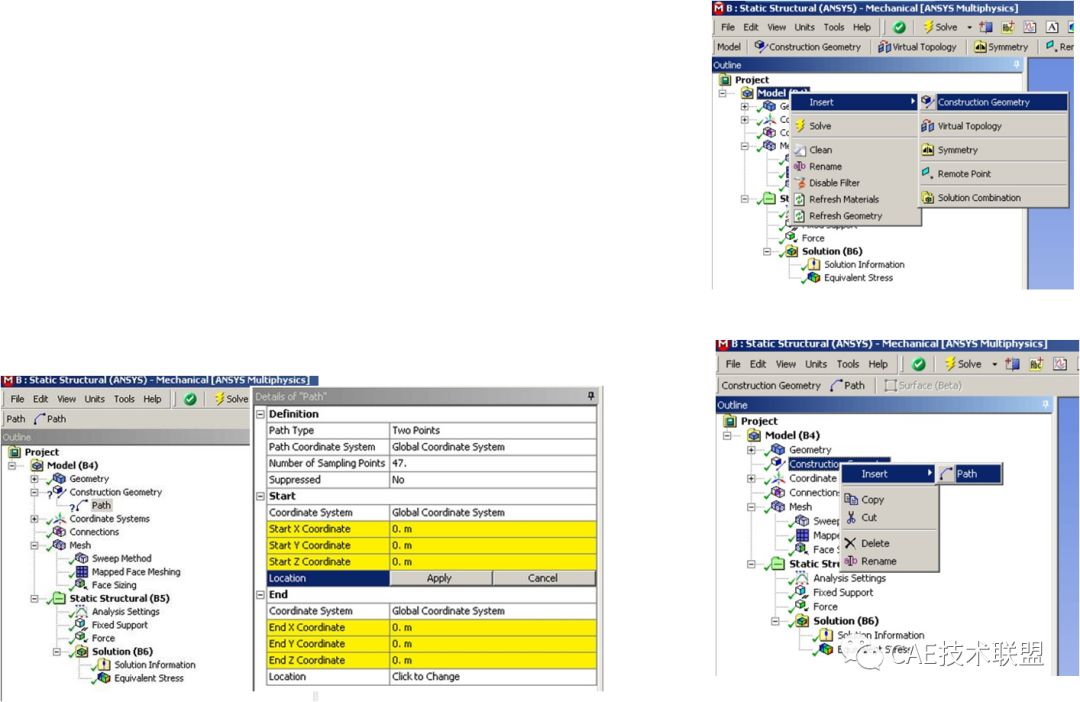Click the Delete X icon in the context menu
This screenshot has width=1080, height=702.
851,543
